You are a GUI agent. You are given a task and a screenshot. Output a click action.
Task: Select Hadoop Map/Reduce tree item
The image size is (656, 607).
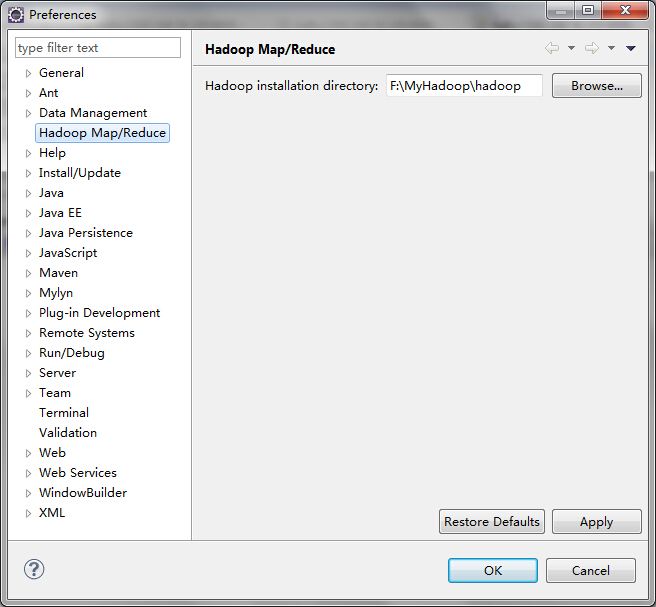[102, 133]
